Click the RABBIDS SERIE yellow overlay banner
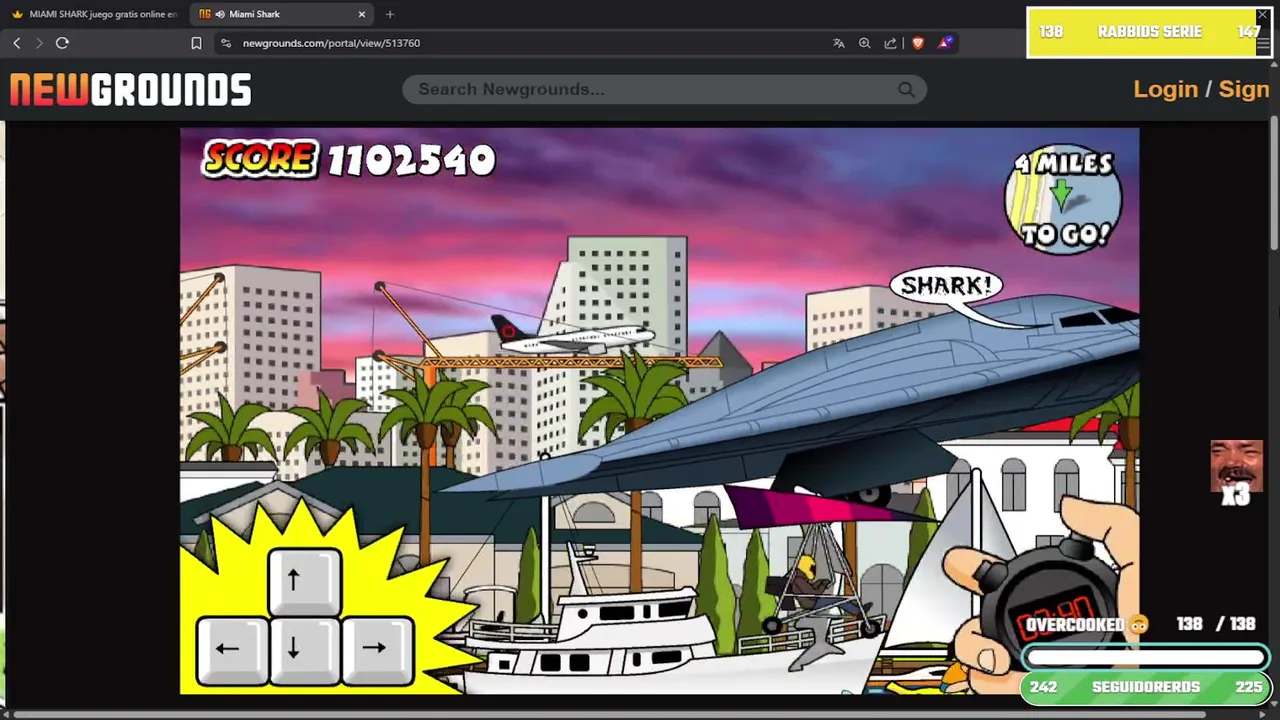1280x720 pixels. [1149, 32]
